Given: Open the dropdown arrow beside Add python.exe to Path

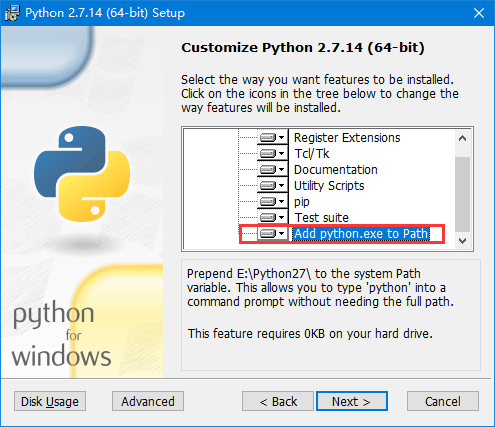Looking at the screenshot, I should (282, 233).
